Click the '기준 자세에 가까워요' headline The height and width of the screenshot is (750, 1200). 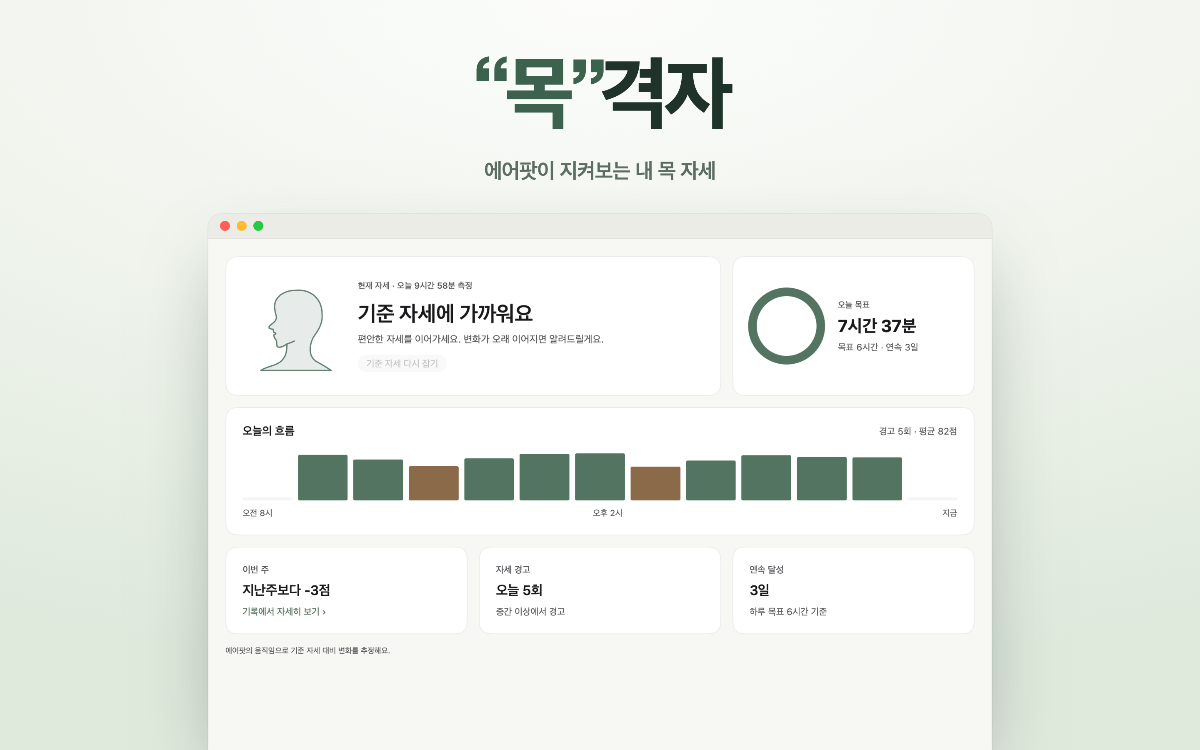(445, 313)
